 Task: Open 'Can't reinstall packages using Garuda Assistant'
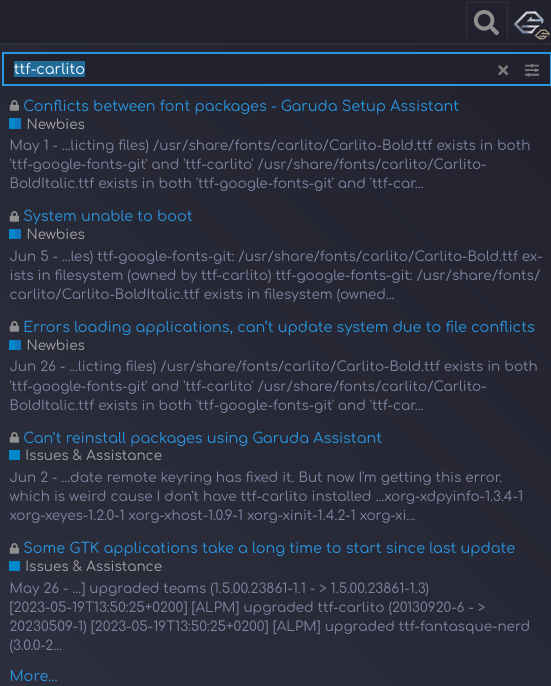pos(202,438)
